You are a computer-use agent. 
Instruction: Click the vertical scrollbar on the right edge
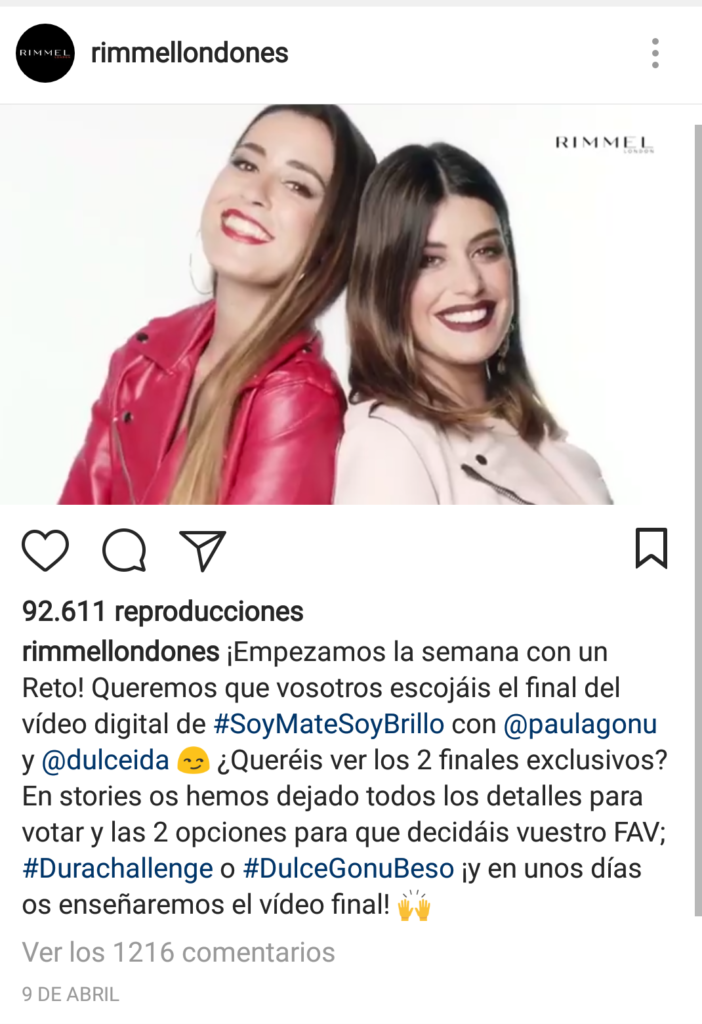(x=697, y=520)
